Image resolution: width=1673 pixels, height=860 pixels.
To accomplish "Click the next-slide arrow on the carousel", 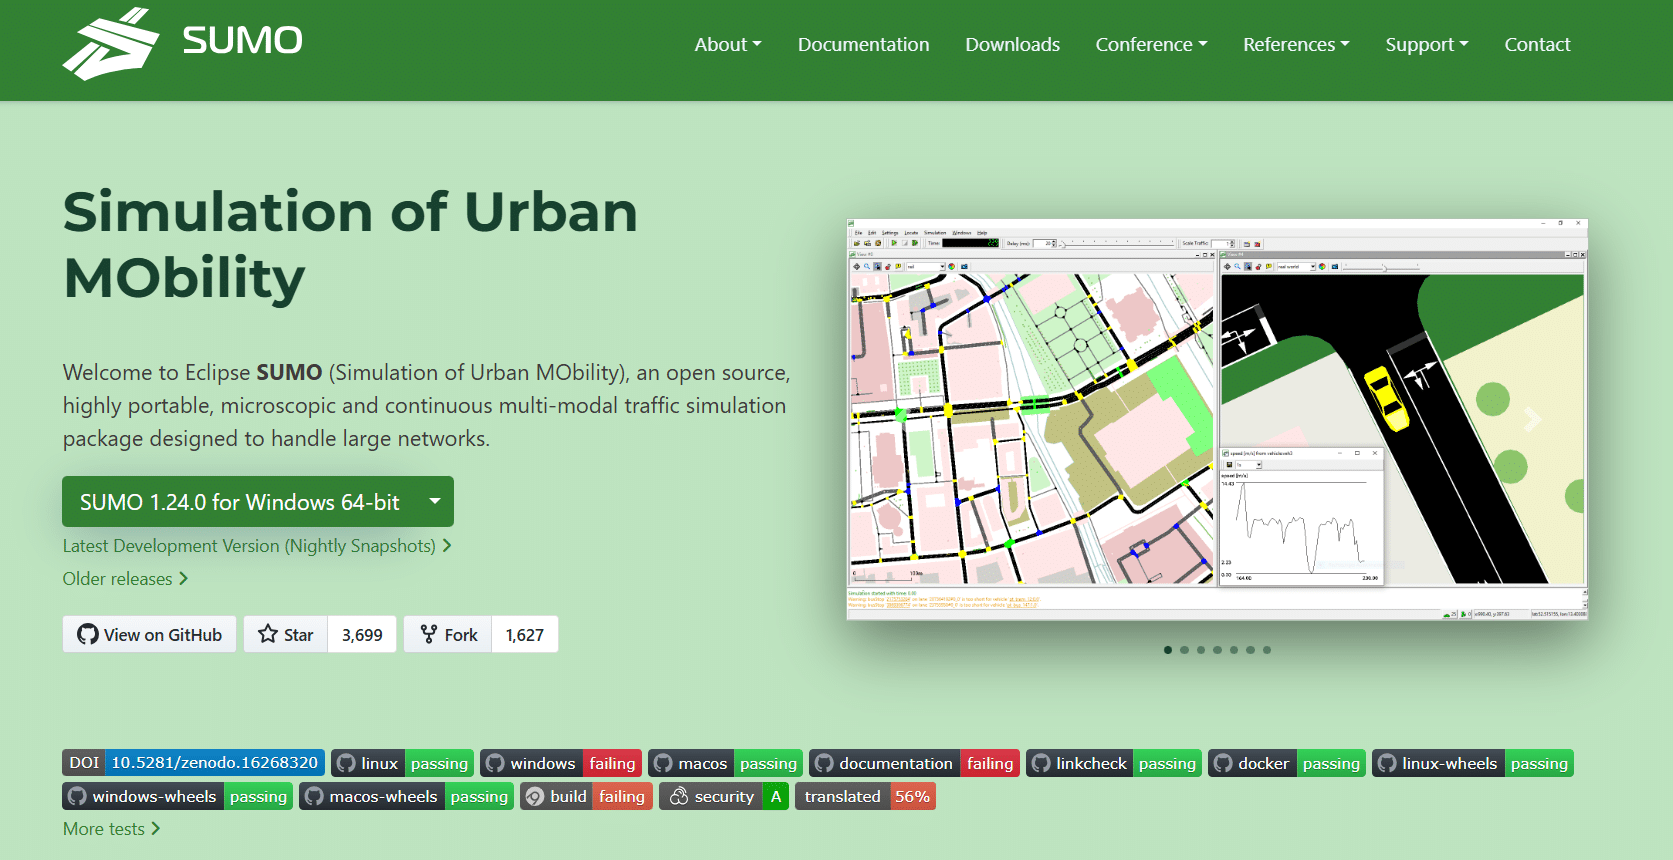I will tap(1532, 419).
